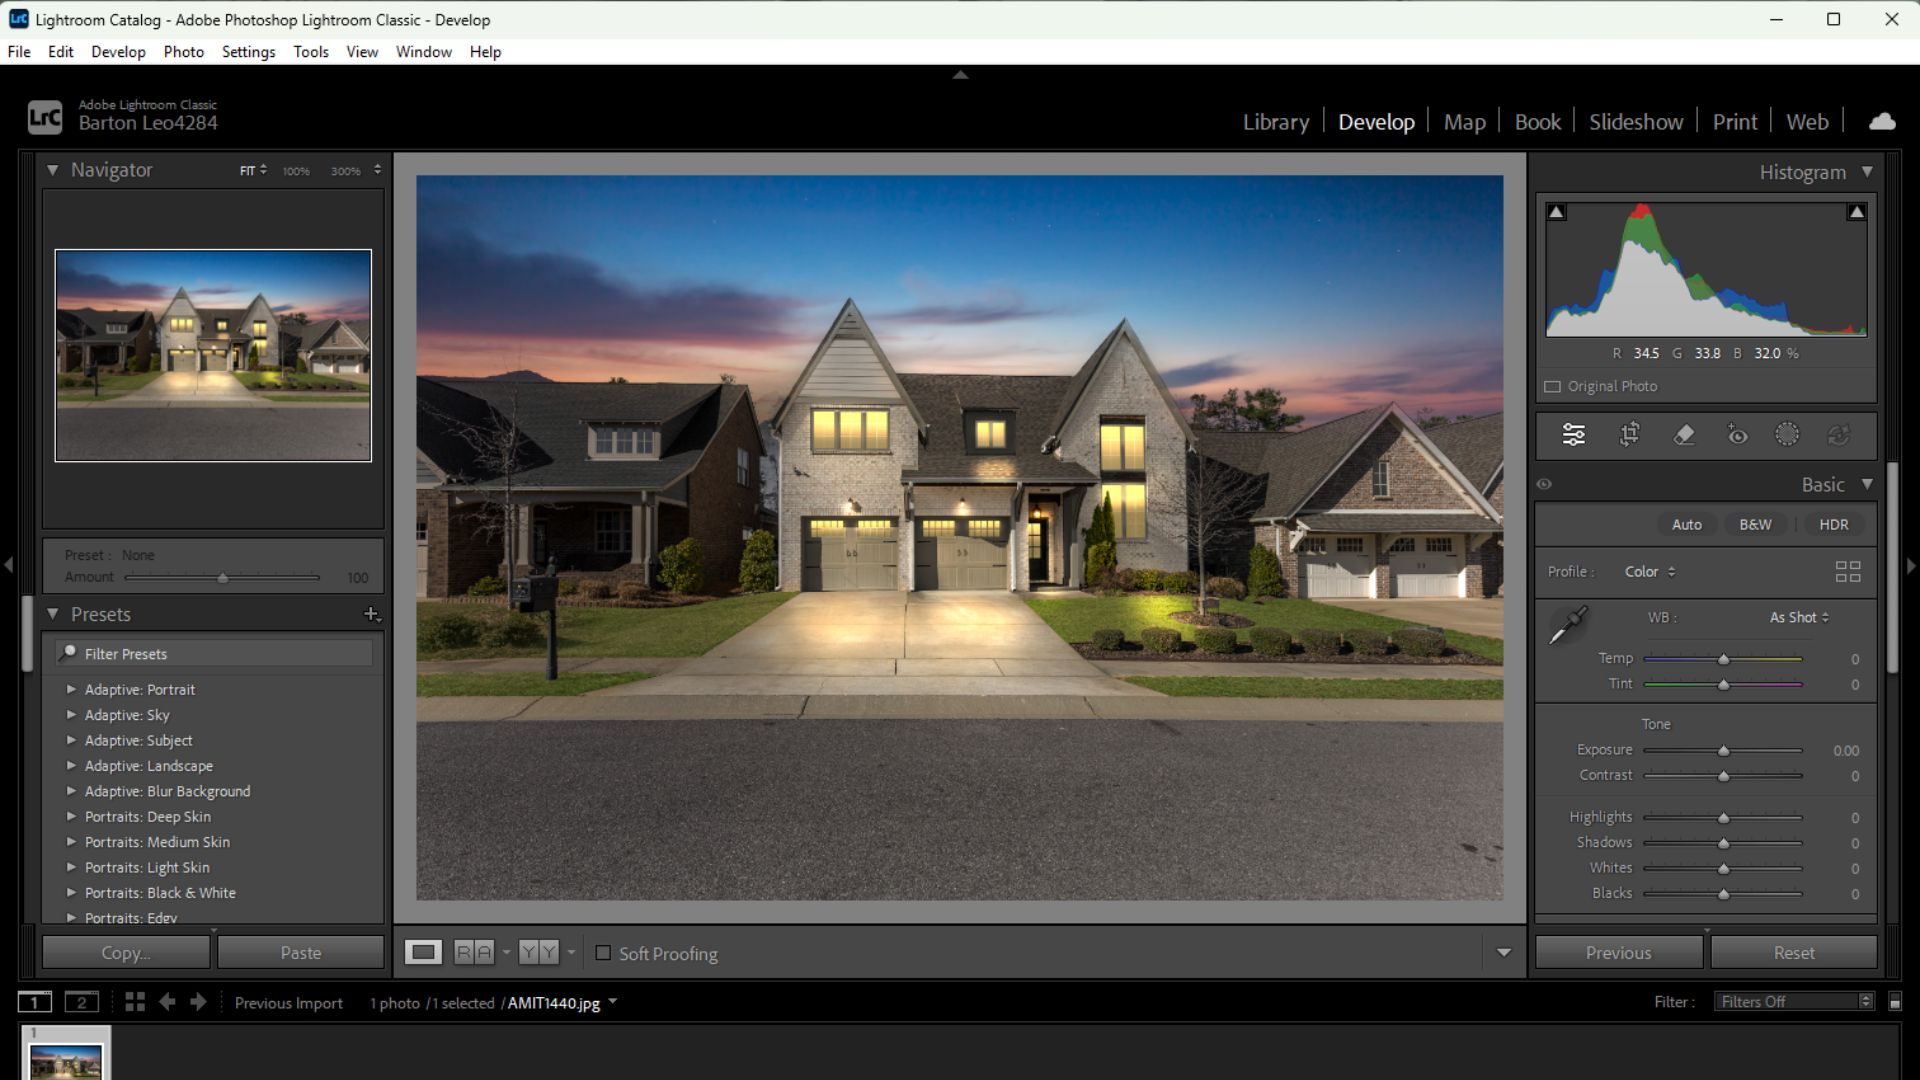Click the Copy... button
This screenshot has height=1080, width=1920.
126,953
